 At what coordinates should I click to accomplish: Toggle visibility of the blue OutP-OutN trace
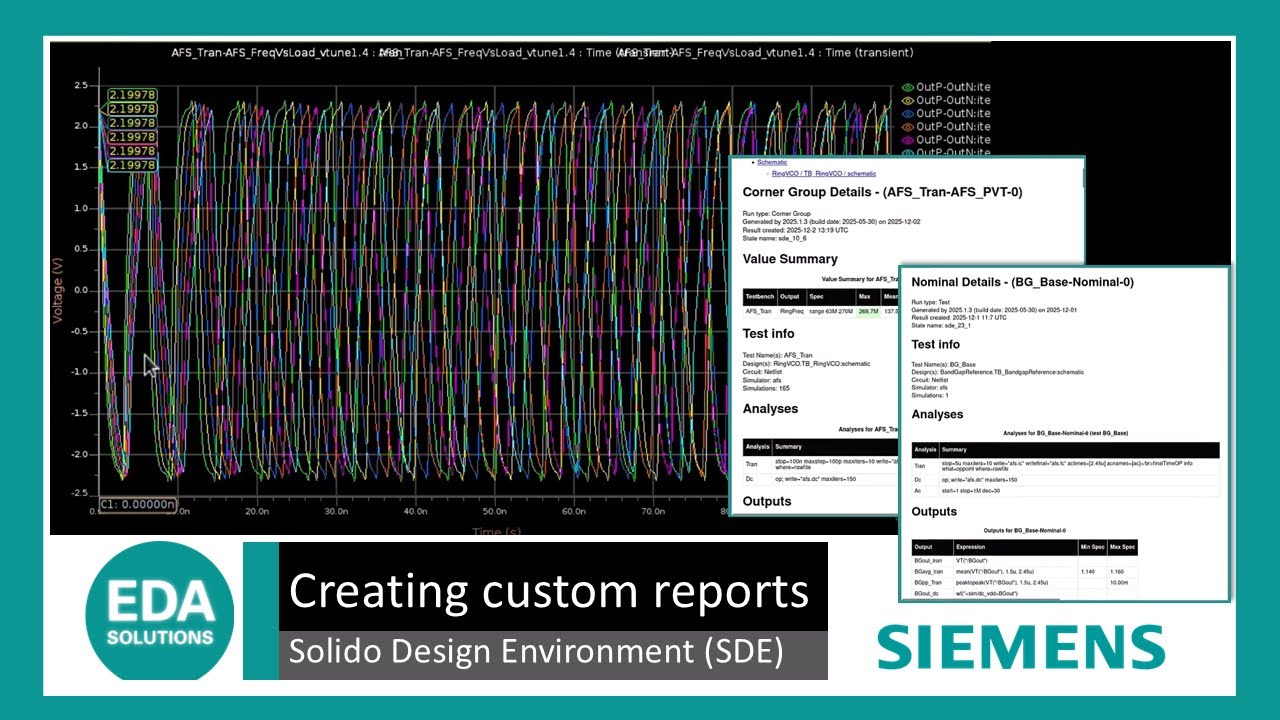tap(908, 113)
